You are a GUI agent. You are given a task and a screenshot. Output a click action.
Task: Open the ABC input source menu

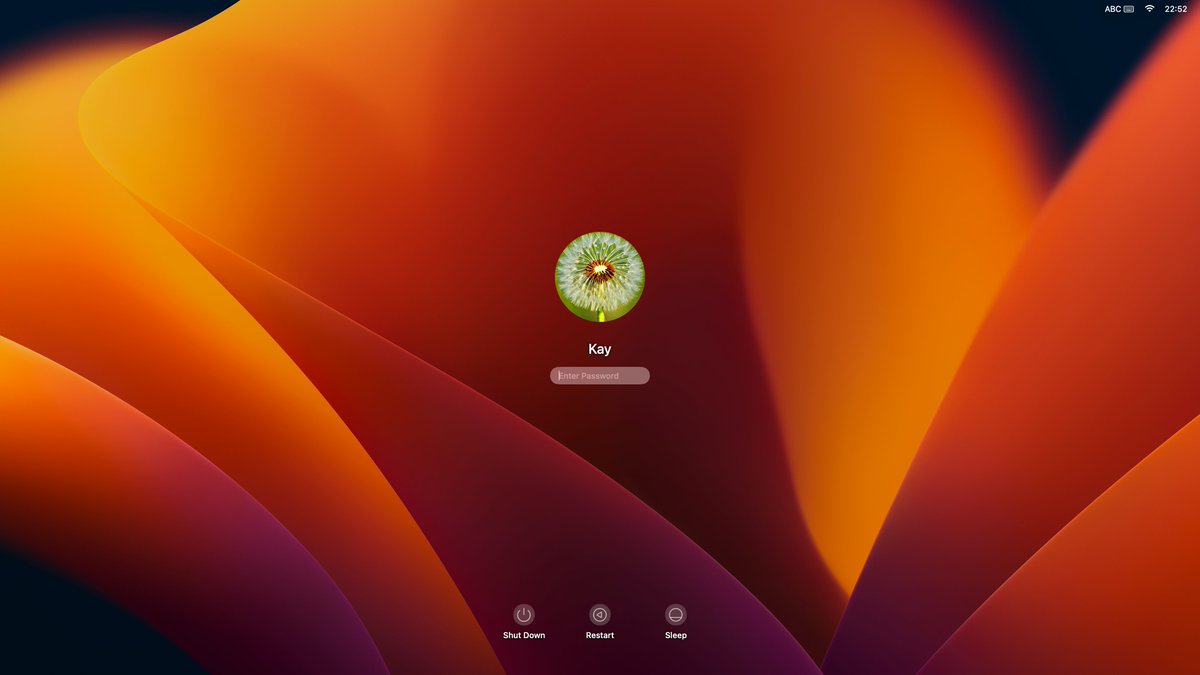click(x=1119, y=9)
